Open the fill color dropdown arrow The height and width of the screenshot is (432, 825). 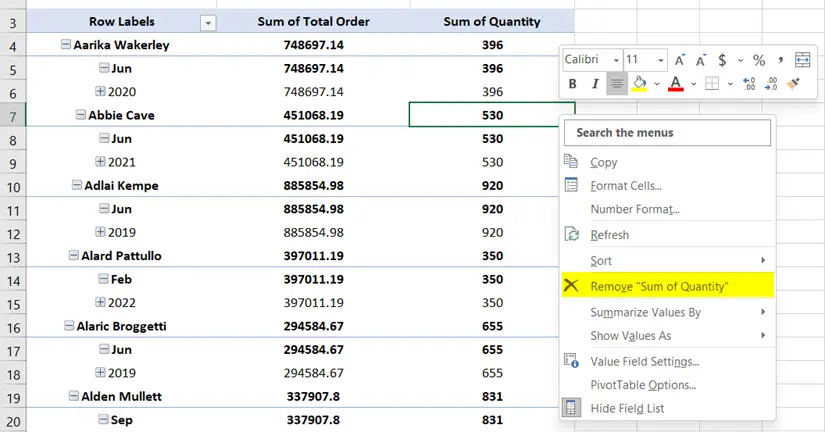pos(657,84)
